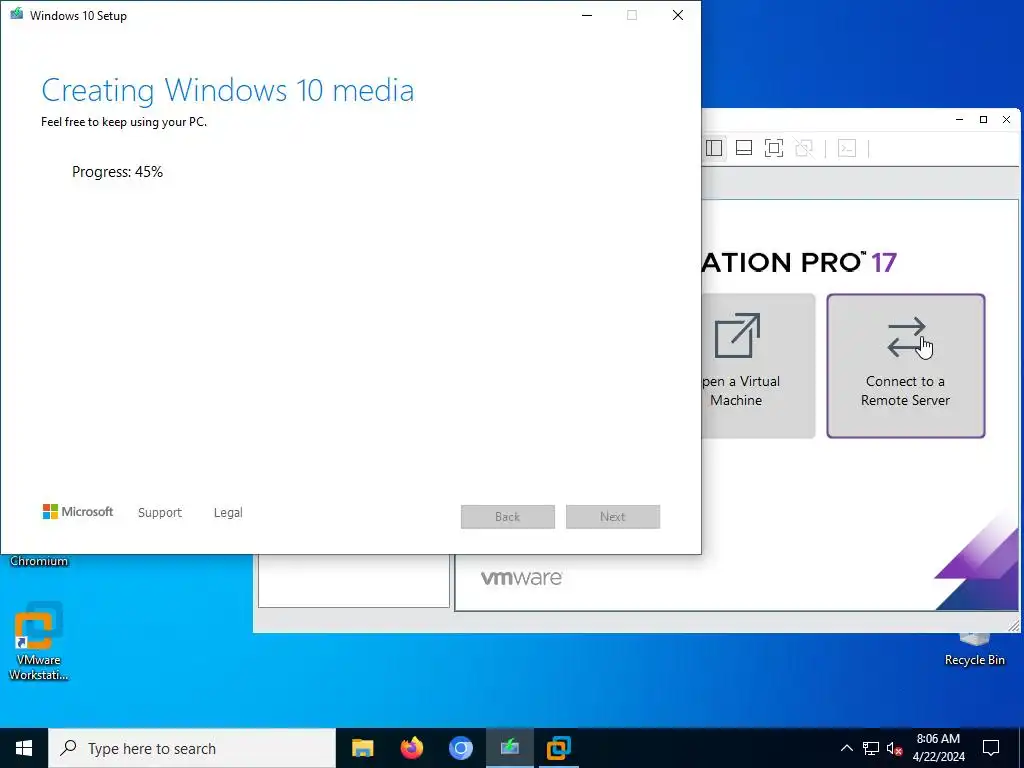Open the Recycle Bin desktop icon
This screenshot has width=1024, height=768.
(x=974, y=650)
